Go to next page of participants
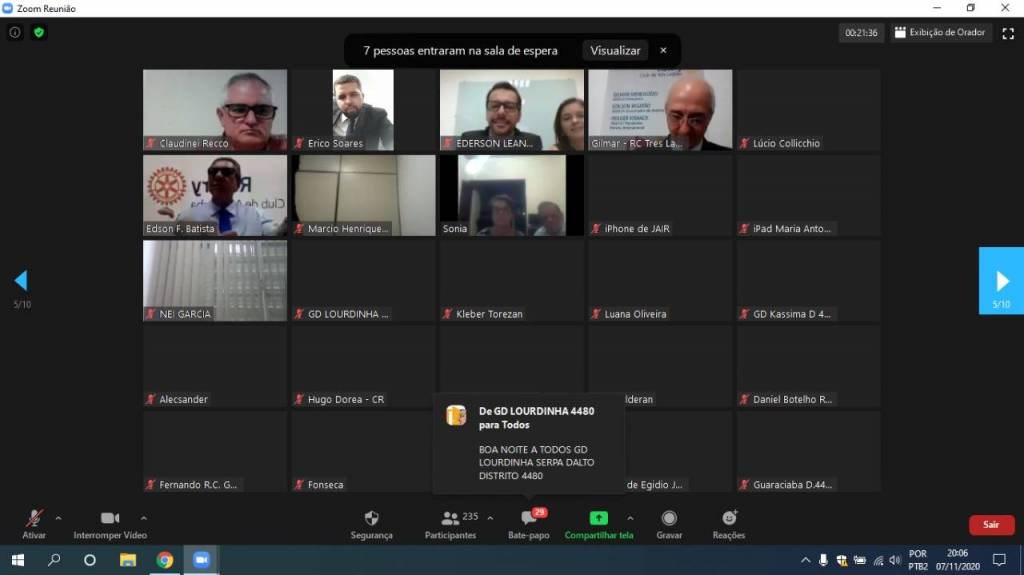The height and width of the screenshot is (575, 1024). [x=1002, y=281]
